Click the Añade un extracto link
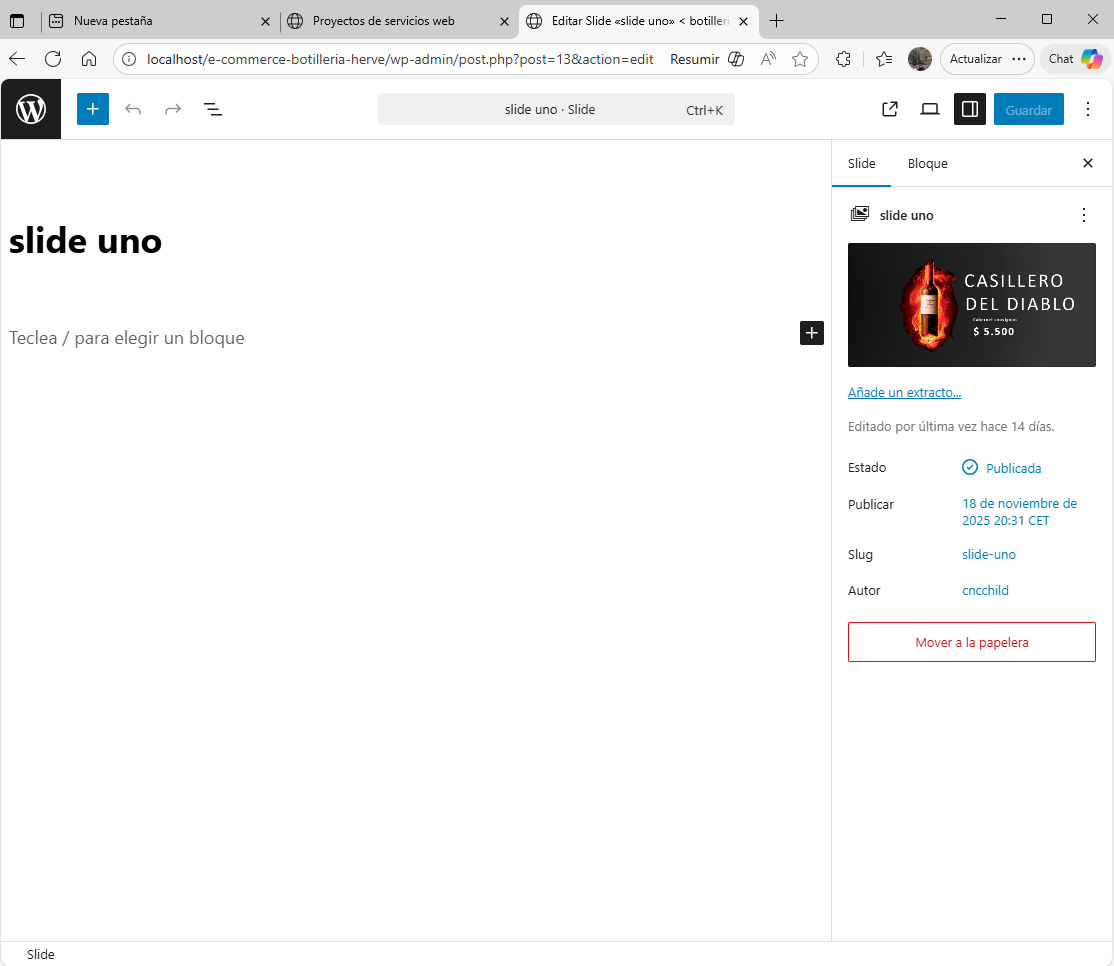 coord(904,393)
